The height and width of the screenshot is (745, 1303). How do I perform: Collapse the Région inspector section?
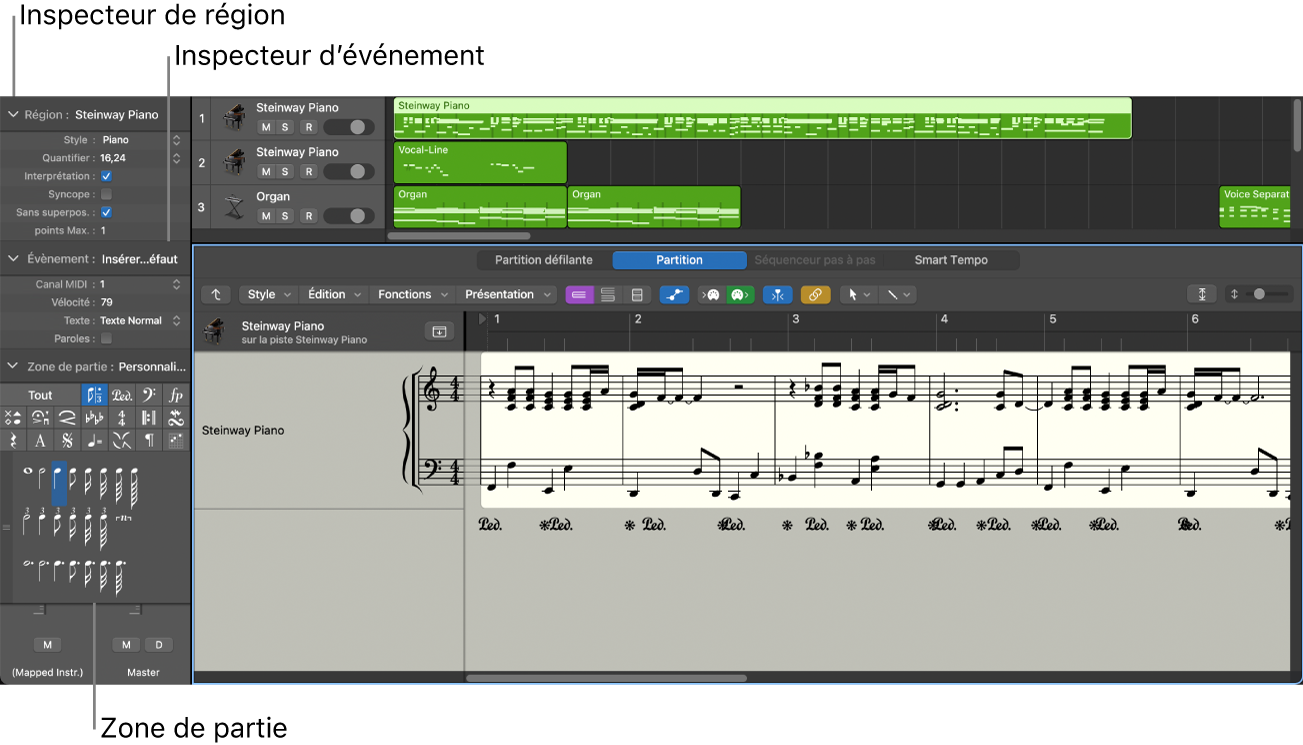click(13, 115)
